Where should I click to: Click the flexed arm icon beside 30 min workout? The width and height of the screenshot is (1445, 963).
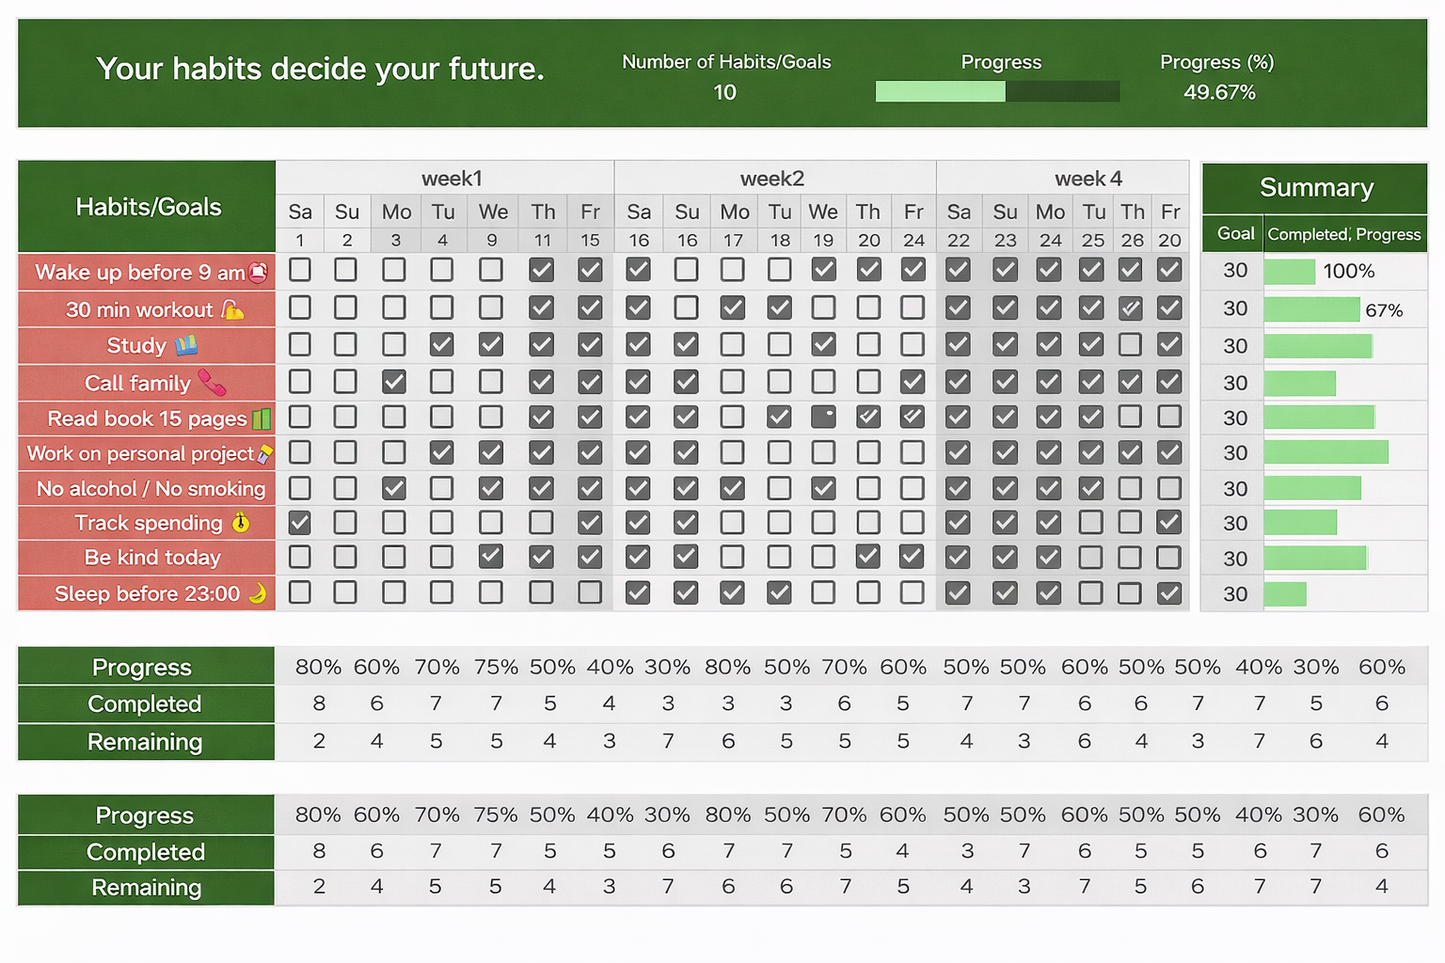coord(232,310)
